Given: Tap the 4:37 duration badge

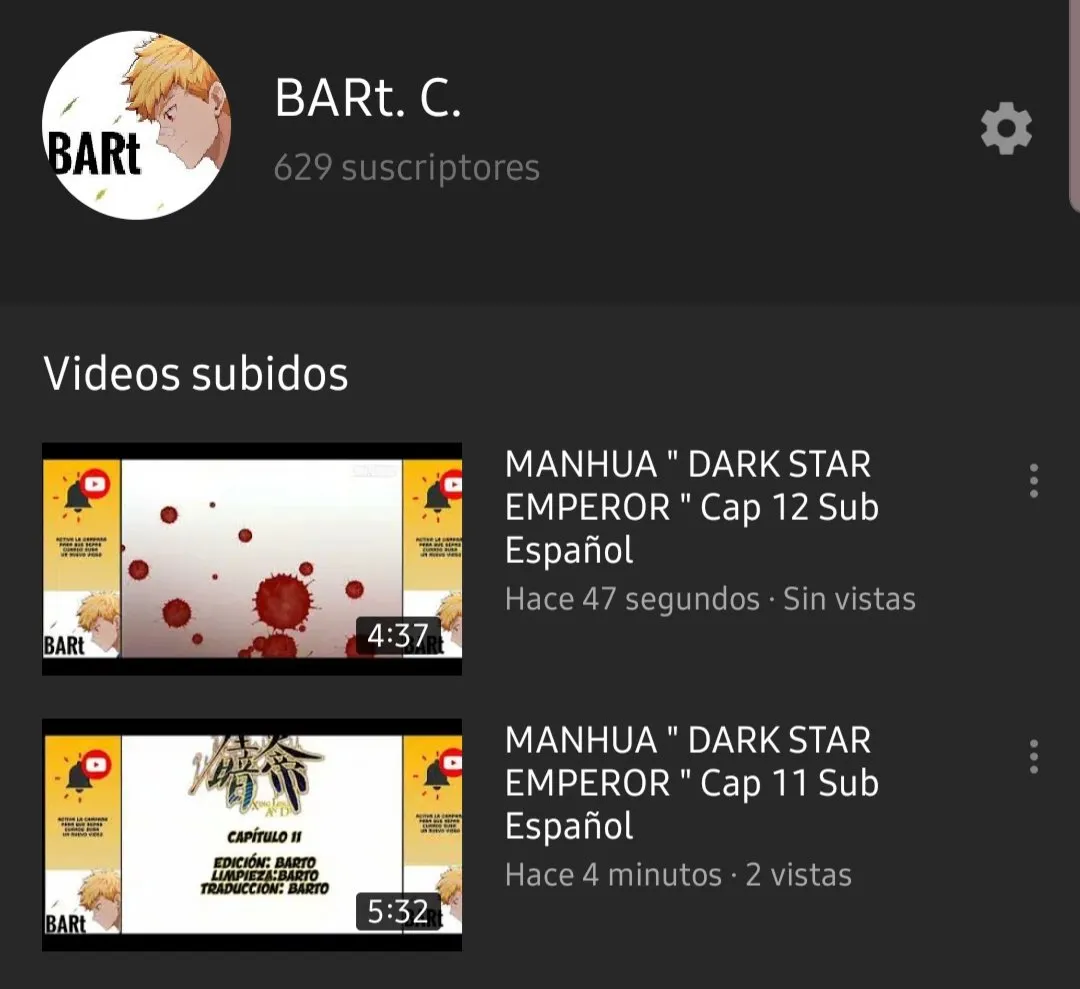Looking at the screenshot, I should (x=397, y=635).
